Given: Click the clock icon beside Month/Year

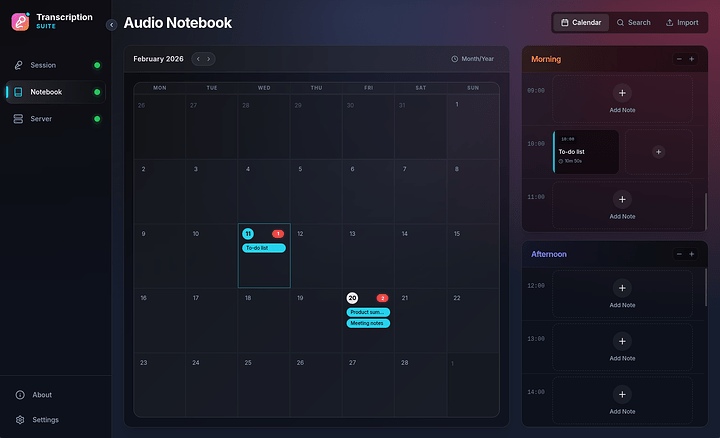Looking at the screenshot, I should coord(455,59).
